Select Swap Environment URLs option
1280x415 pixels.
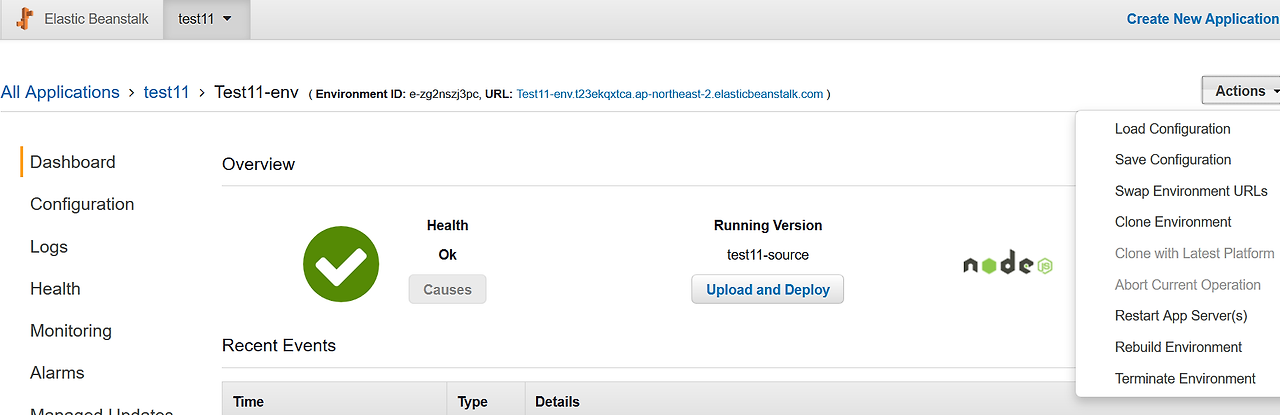(1191, 191)
